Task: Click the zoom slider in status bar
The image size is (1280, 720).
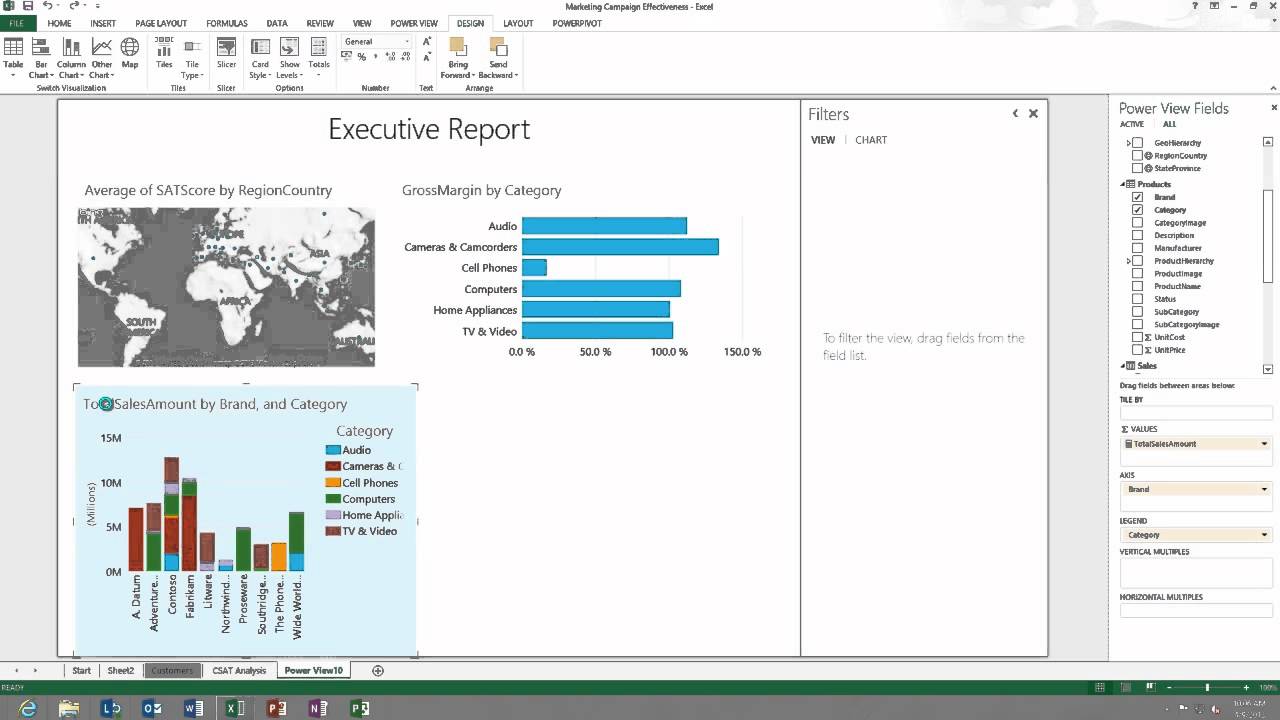Action: (1207, 688)
